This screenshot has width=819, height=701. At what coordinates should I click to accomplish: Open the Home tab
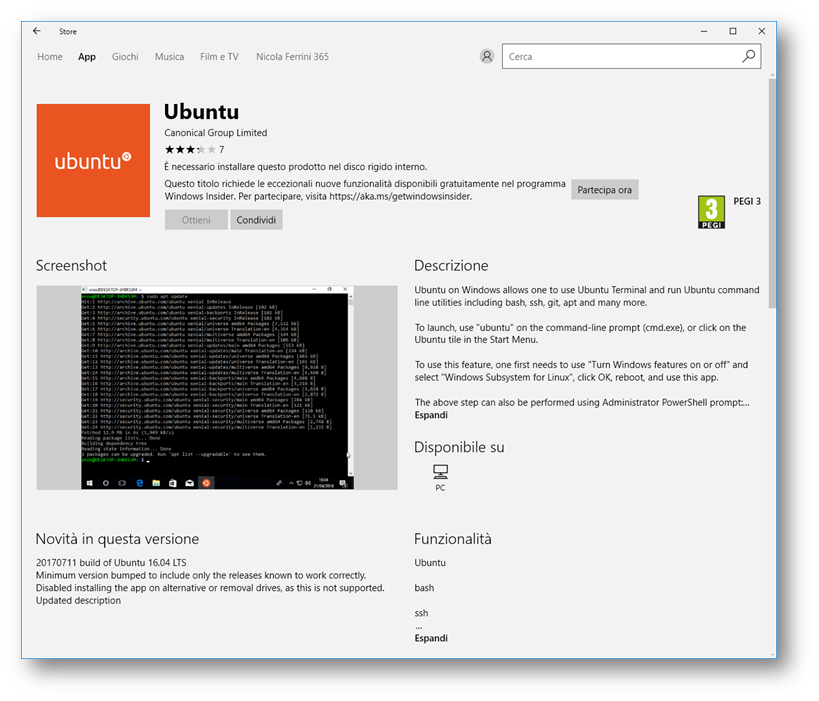(50, 56)
